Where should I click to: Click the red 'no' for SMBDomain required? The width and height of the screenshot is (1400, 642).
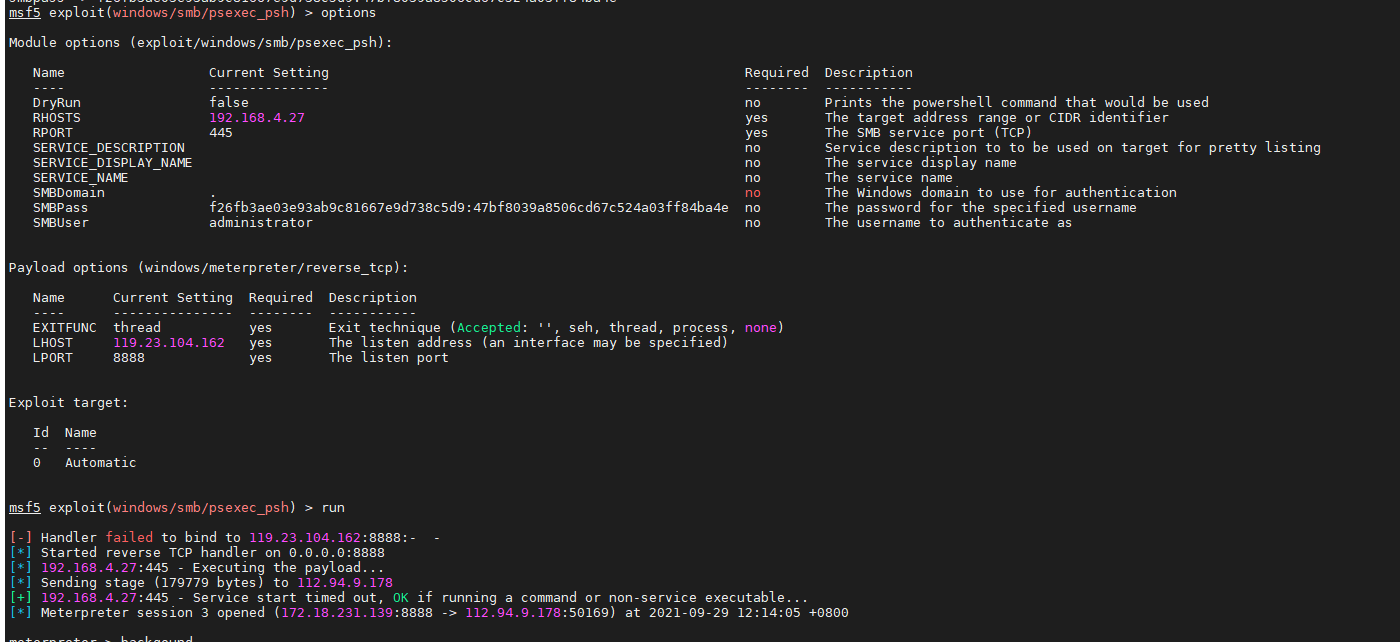pos(753,192)
